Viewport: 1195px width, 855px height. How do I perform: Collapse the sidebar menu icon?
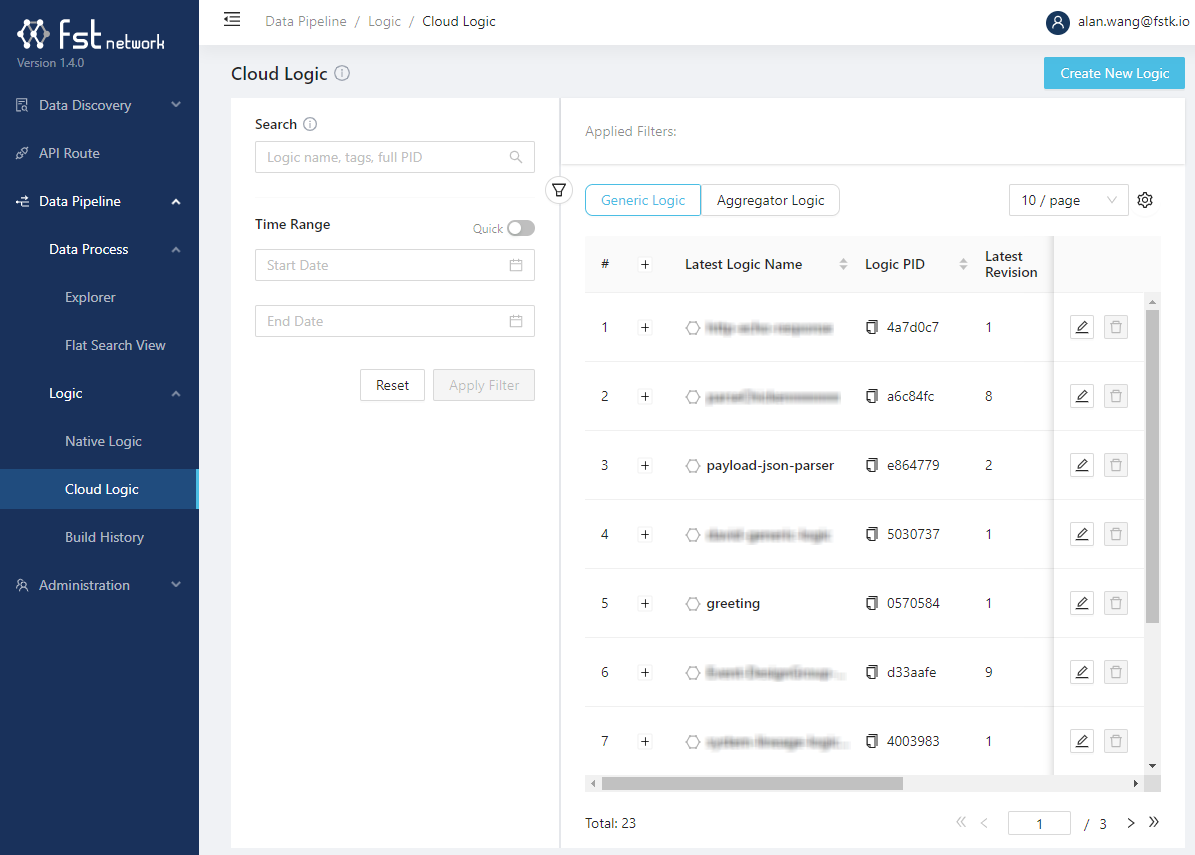(232, 19)
